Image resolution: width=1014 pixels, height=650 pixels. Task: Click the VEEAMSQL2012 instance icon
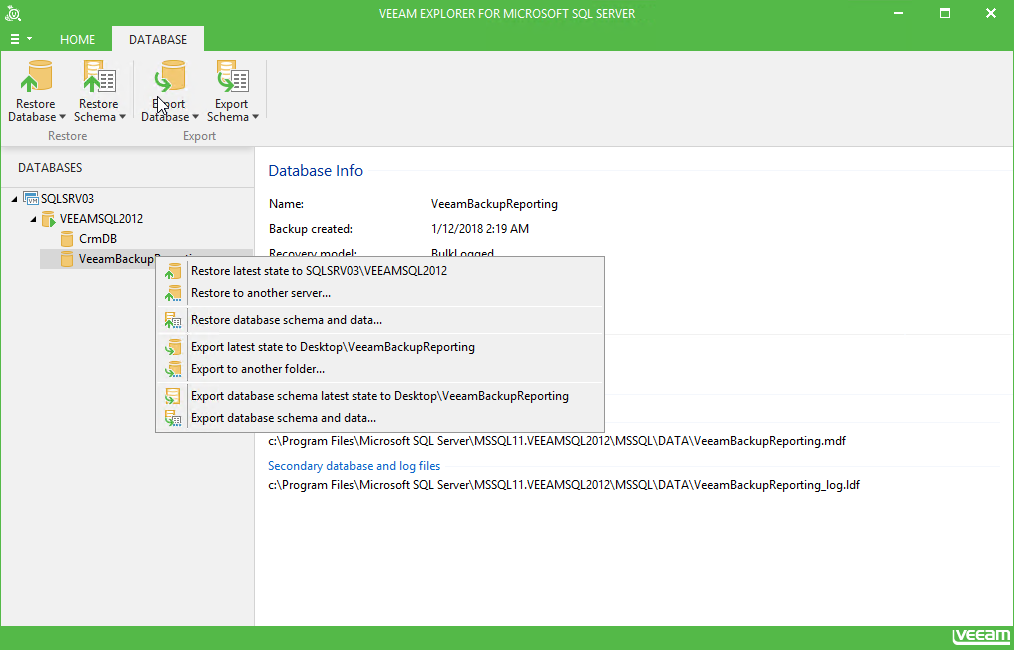(49, 219)
